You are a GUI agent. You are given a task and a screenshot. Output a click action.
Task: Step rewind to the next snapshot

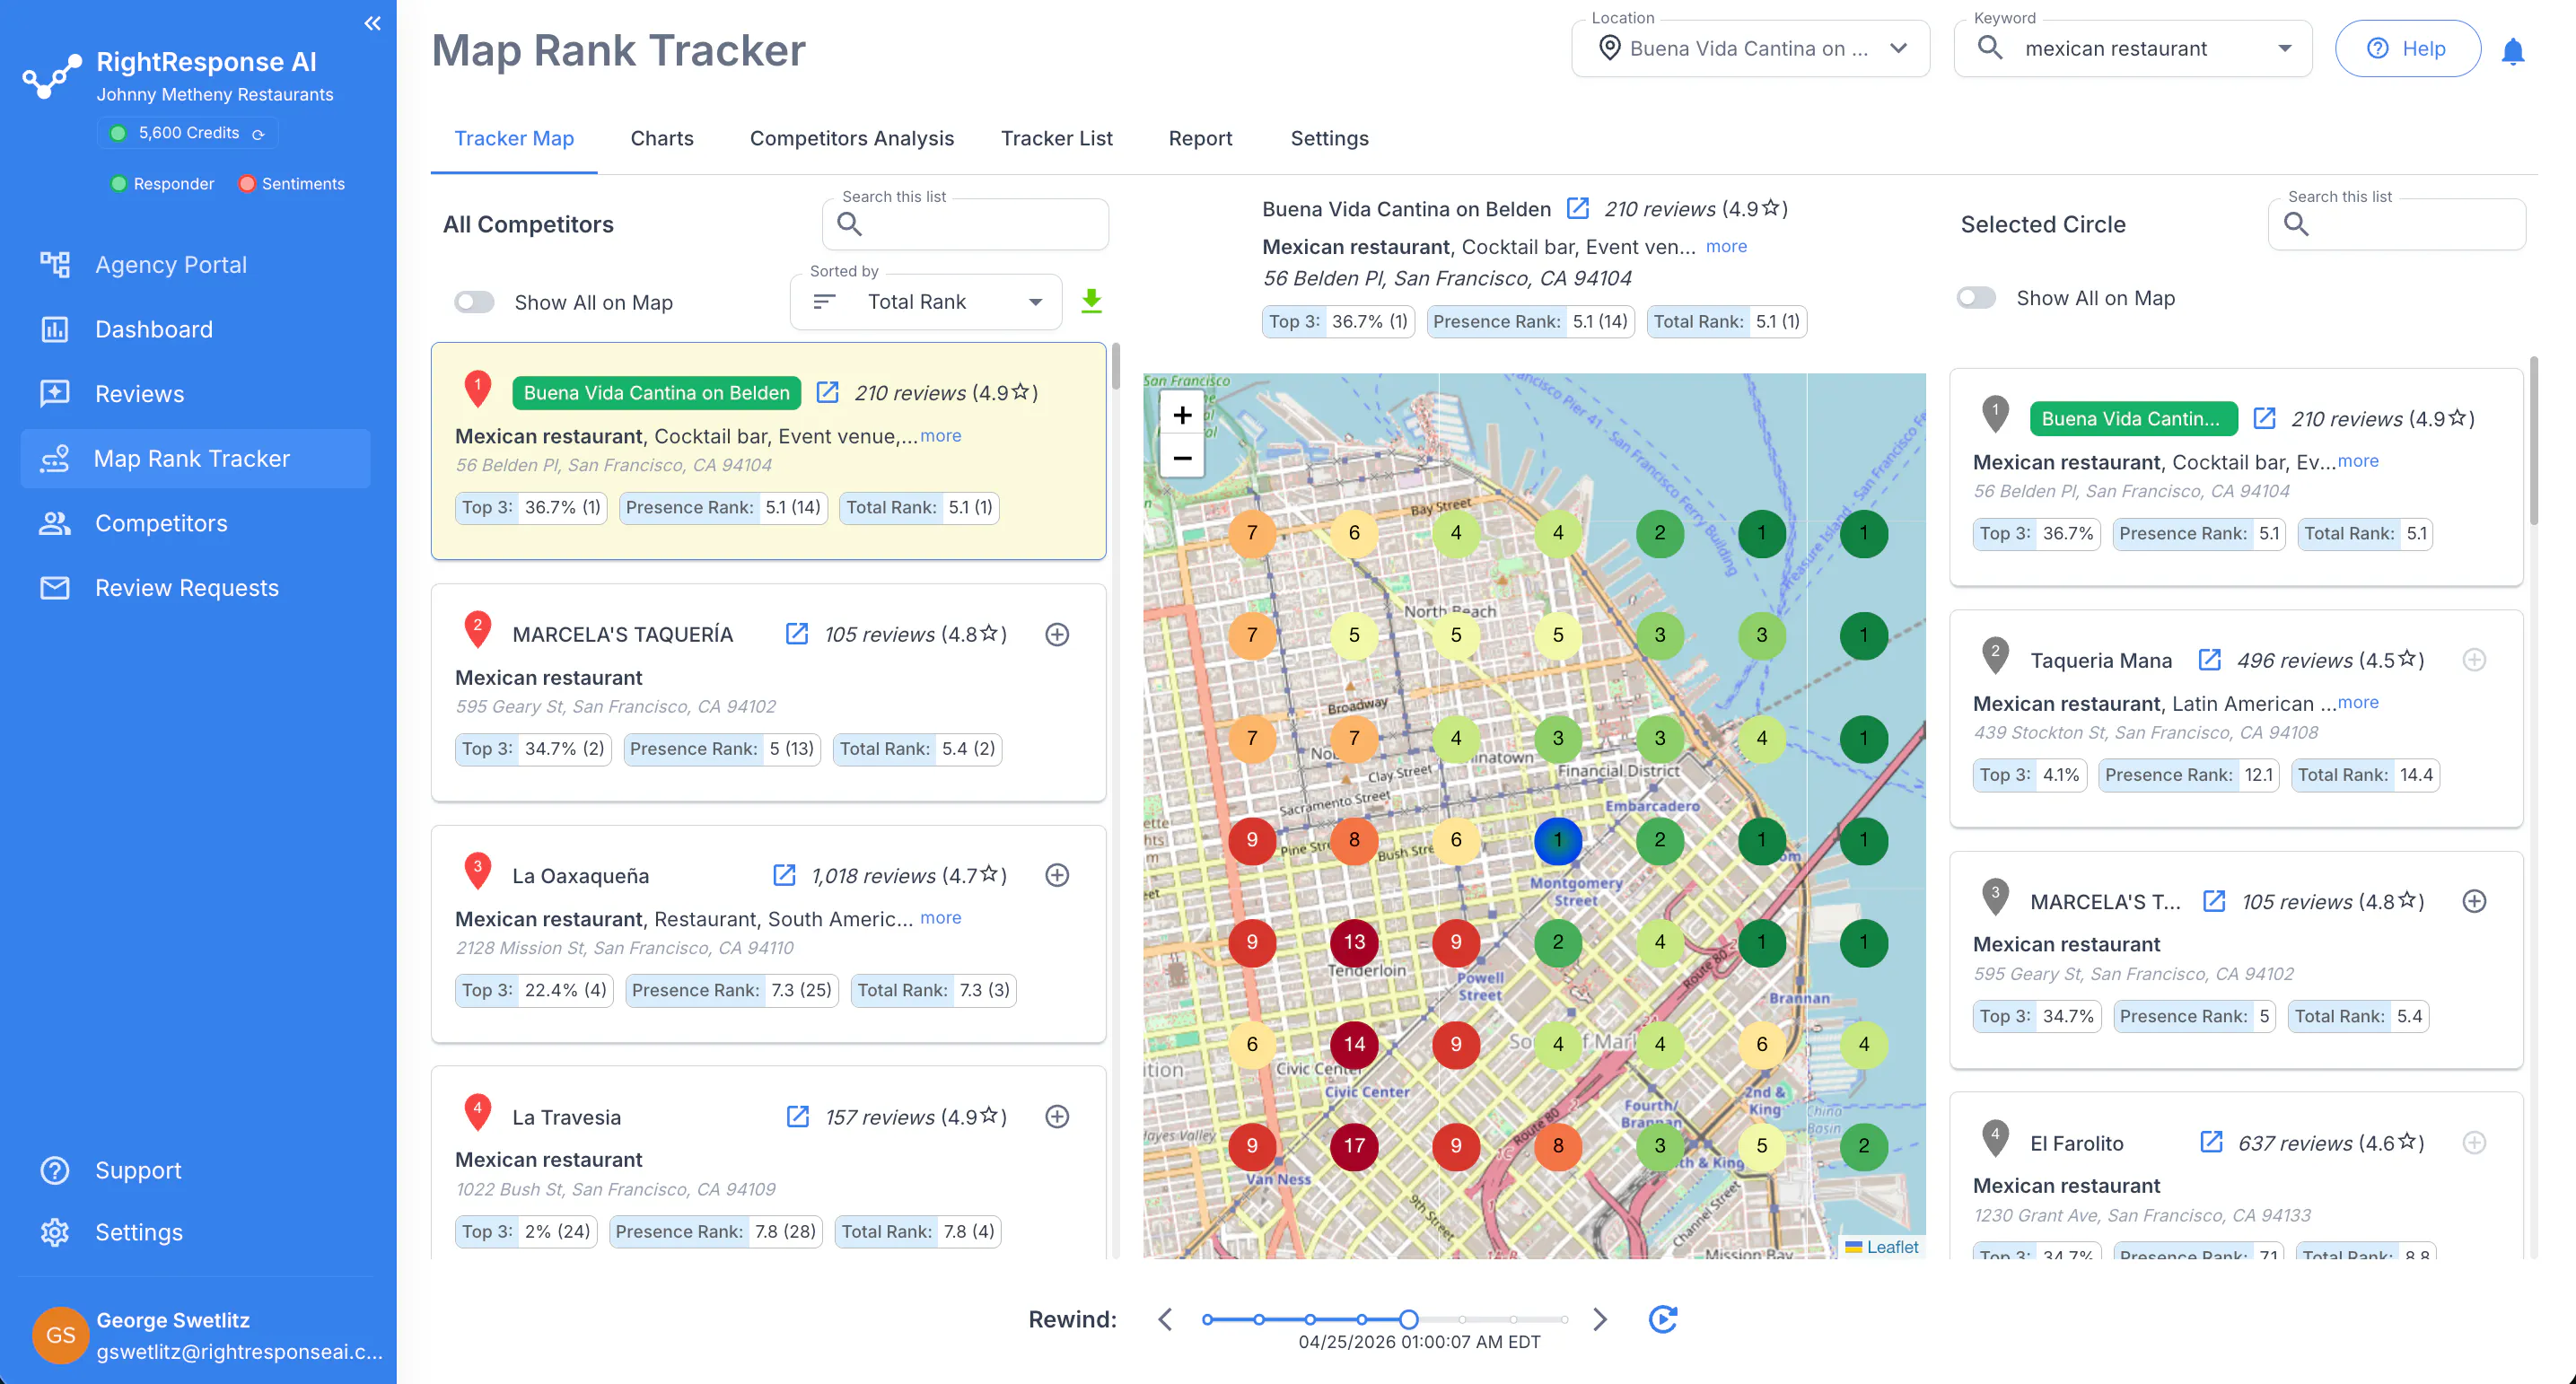click(1600, 1319)
